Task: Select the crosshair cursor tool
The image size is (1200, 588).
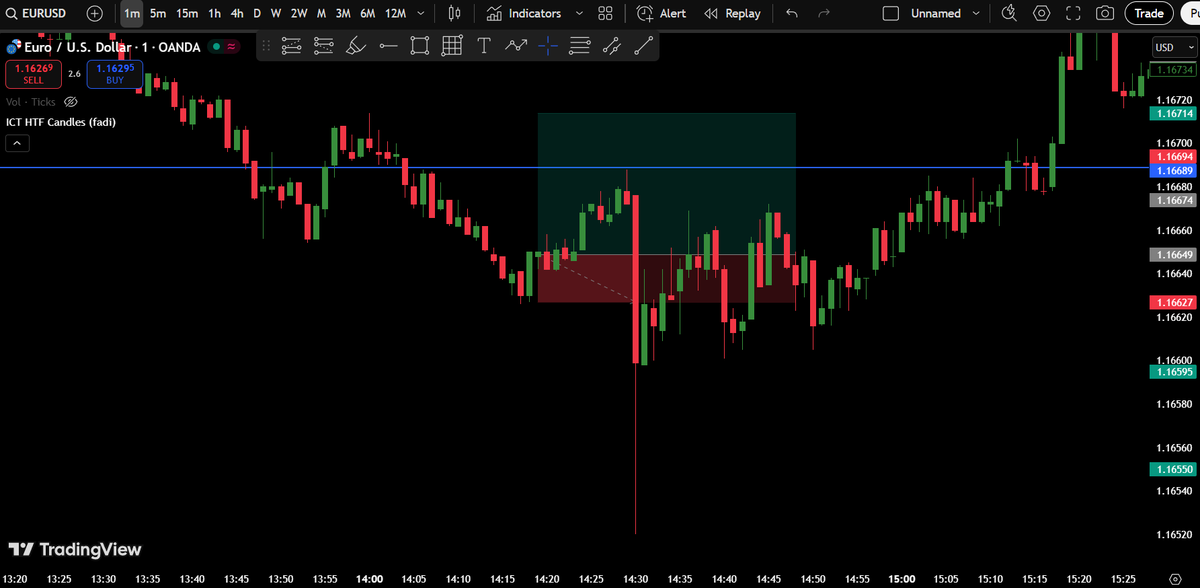Action: [x=546, y=45]
